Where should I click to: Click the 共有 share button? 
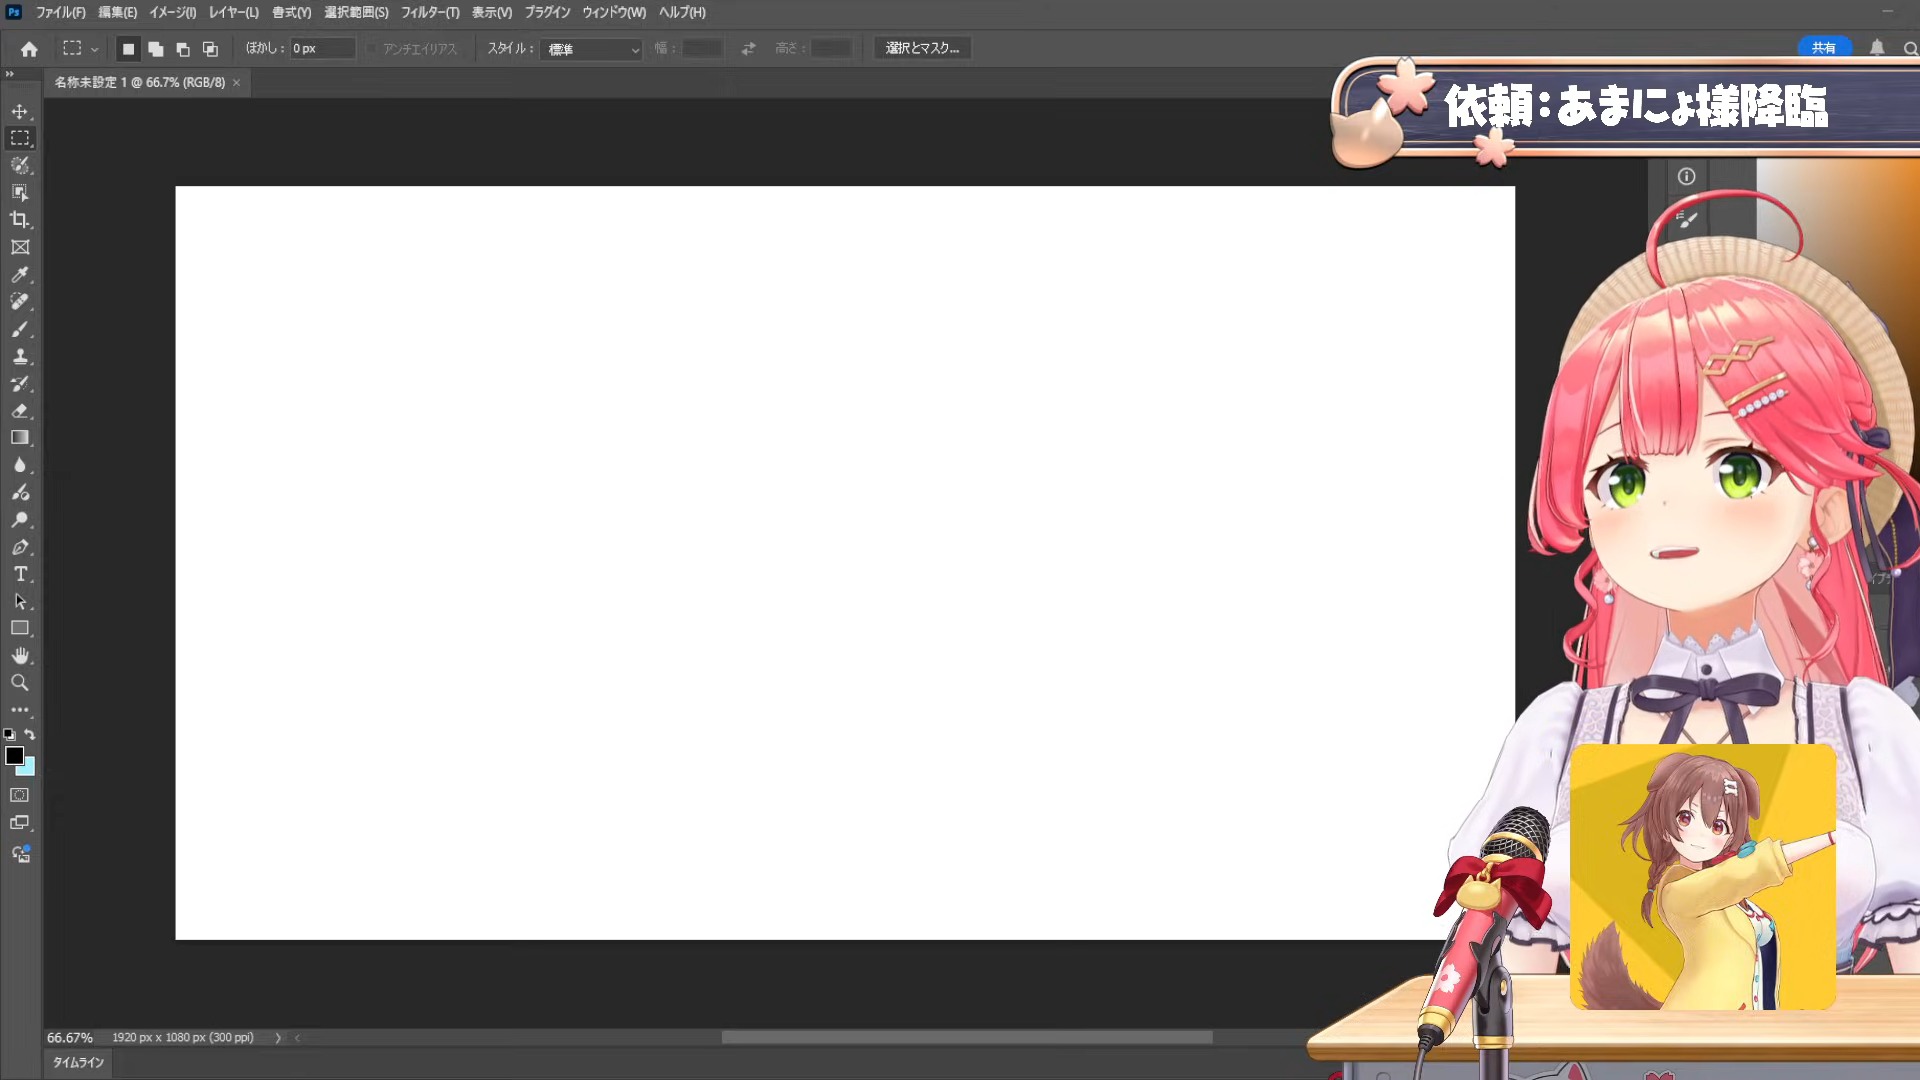click(x=1824, y=48)
